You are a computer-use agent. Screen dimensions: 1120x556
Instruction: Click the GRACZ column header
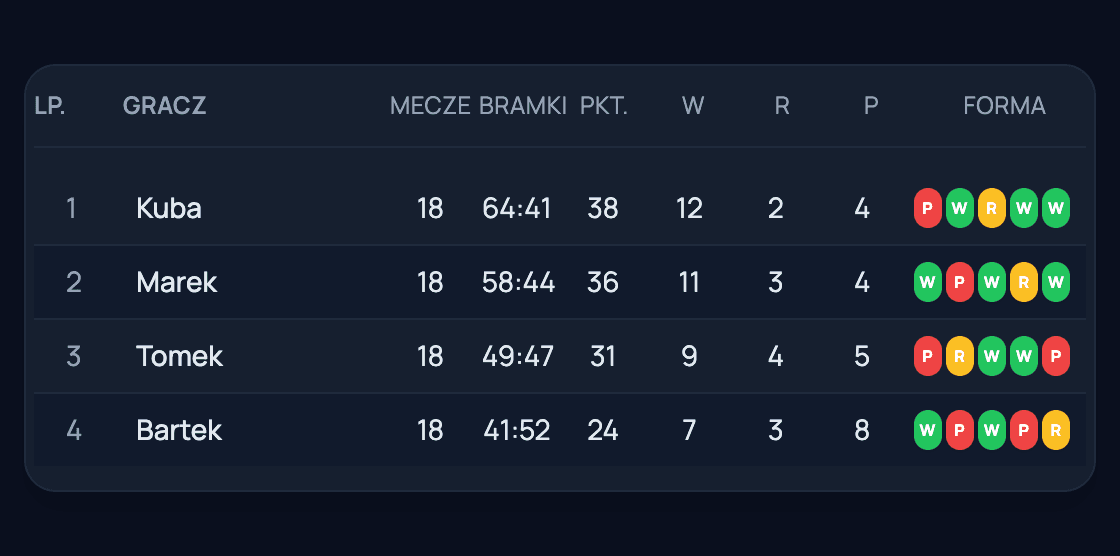164,106
